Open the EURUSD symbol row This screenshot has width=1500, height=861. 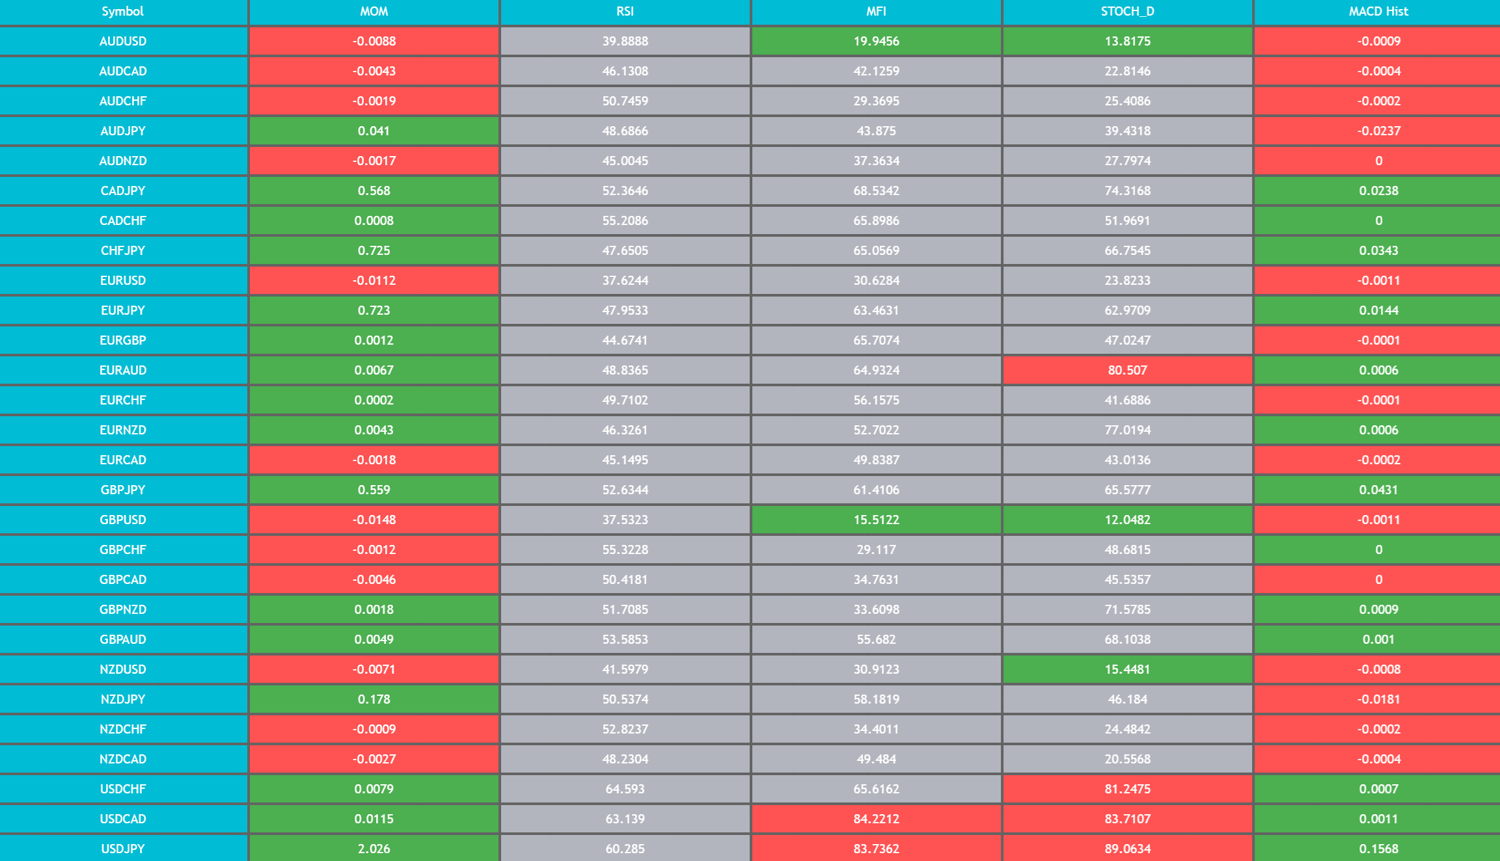pos(123,281)
